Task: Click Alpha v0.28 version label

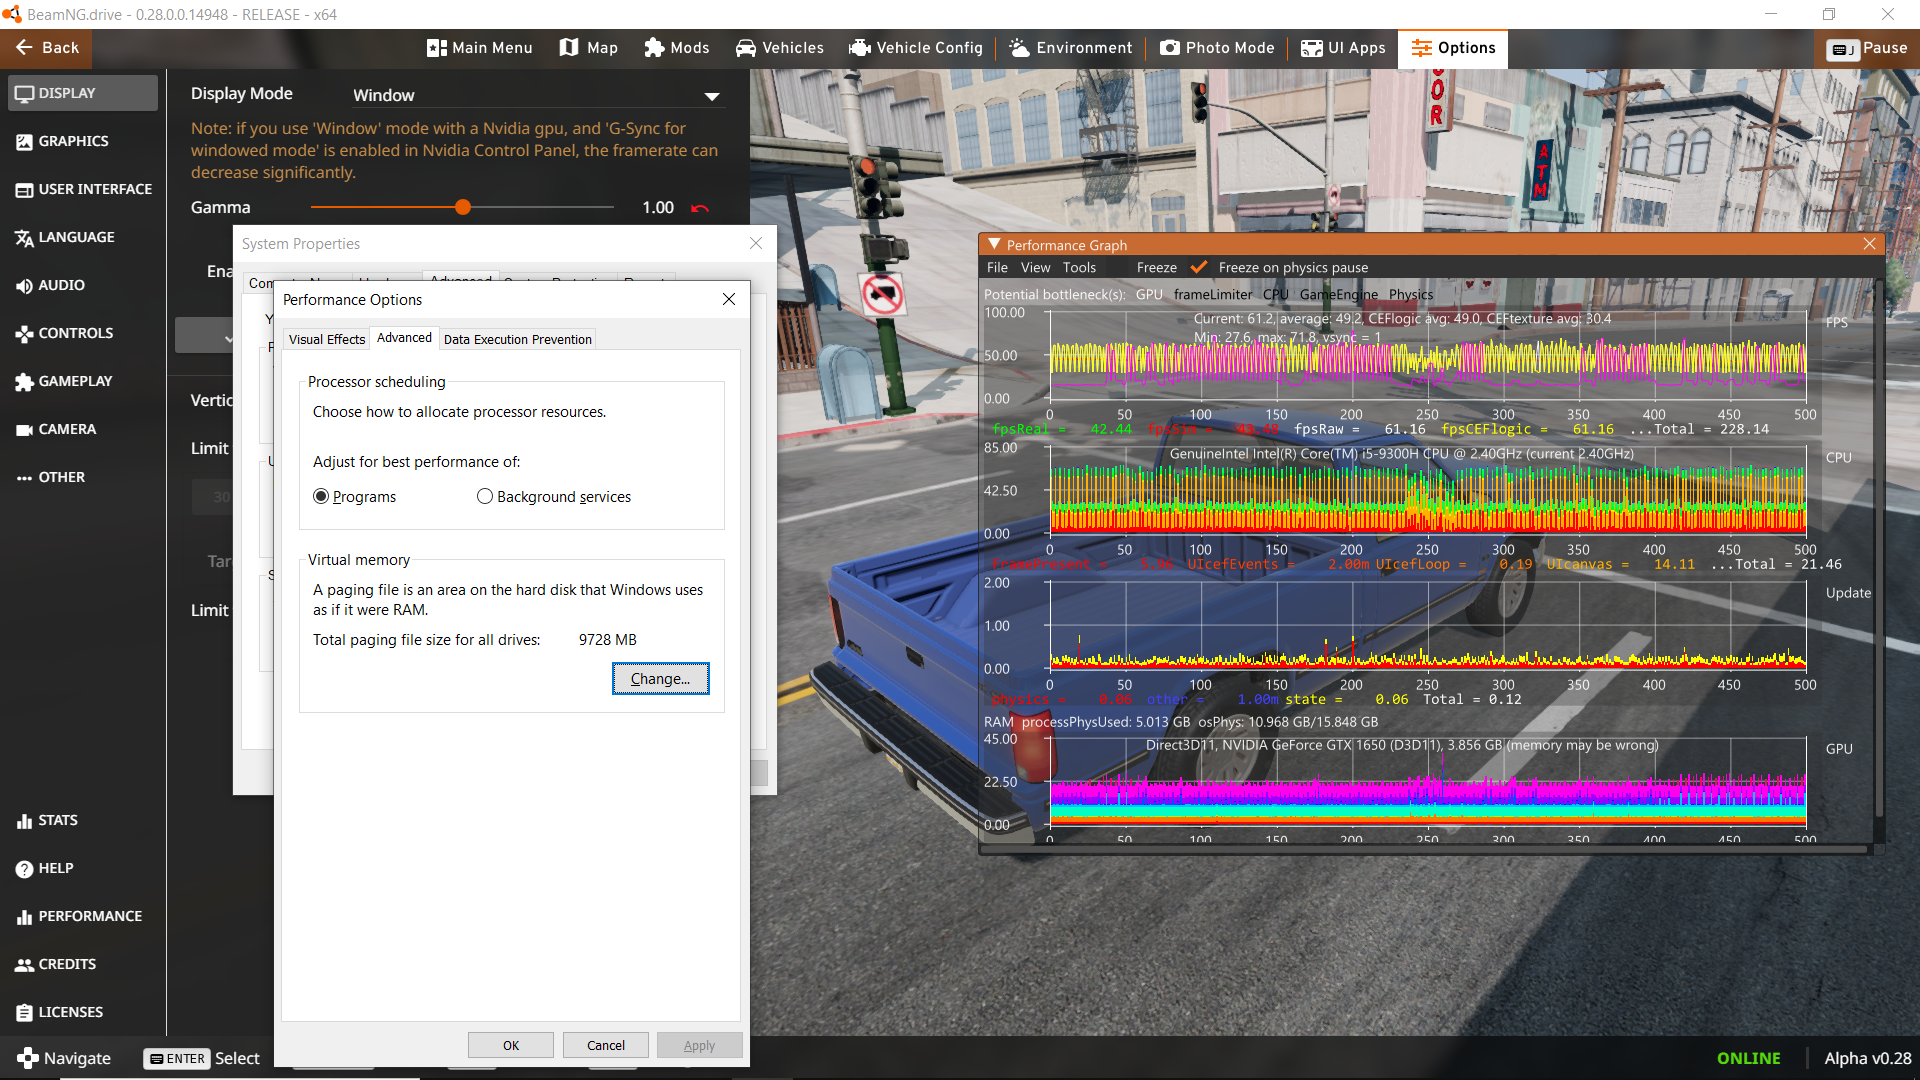Action: [x=1867, y=1058]
